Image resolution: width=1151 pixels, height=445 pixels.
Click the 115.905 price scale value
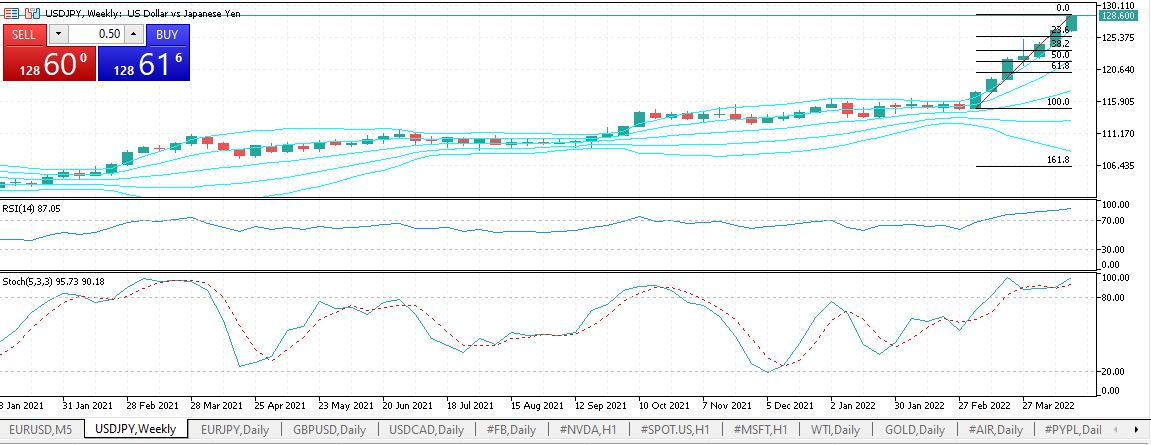tap(1118, 101)
